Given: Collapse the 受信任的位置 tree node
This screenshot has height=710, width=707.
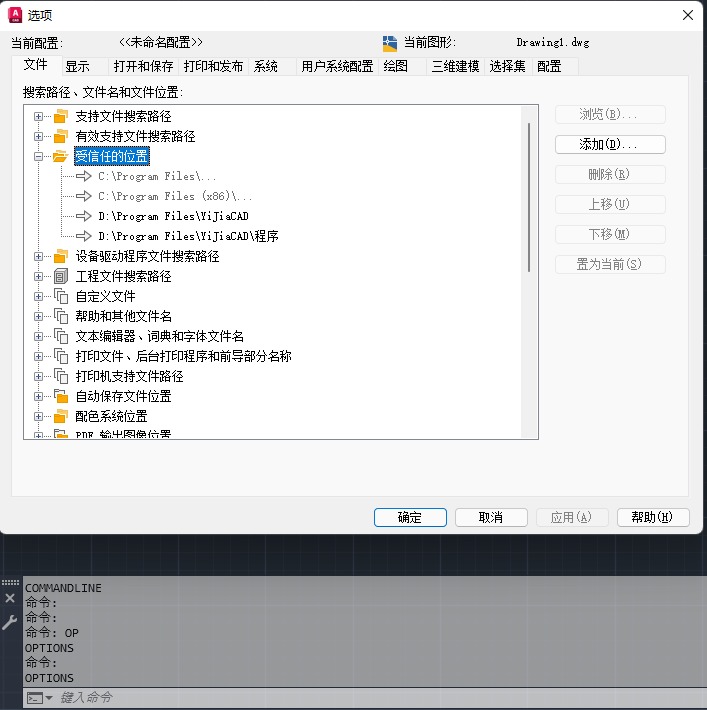Looking at the screenshot, I should [39, 156].
